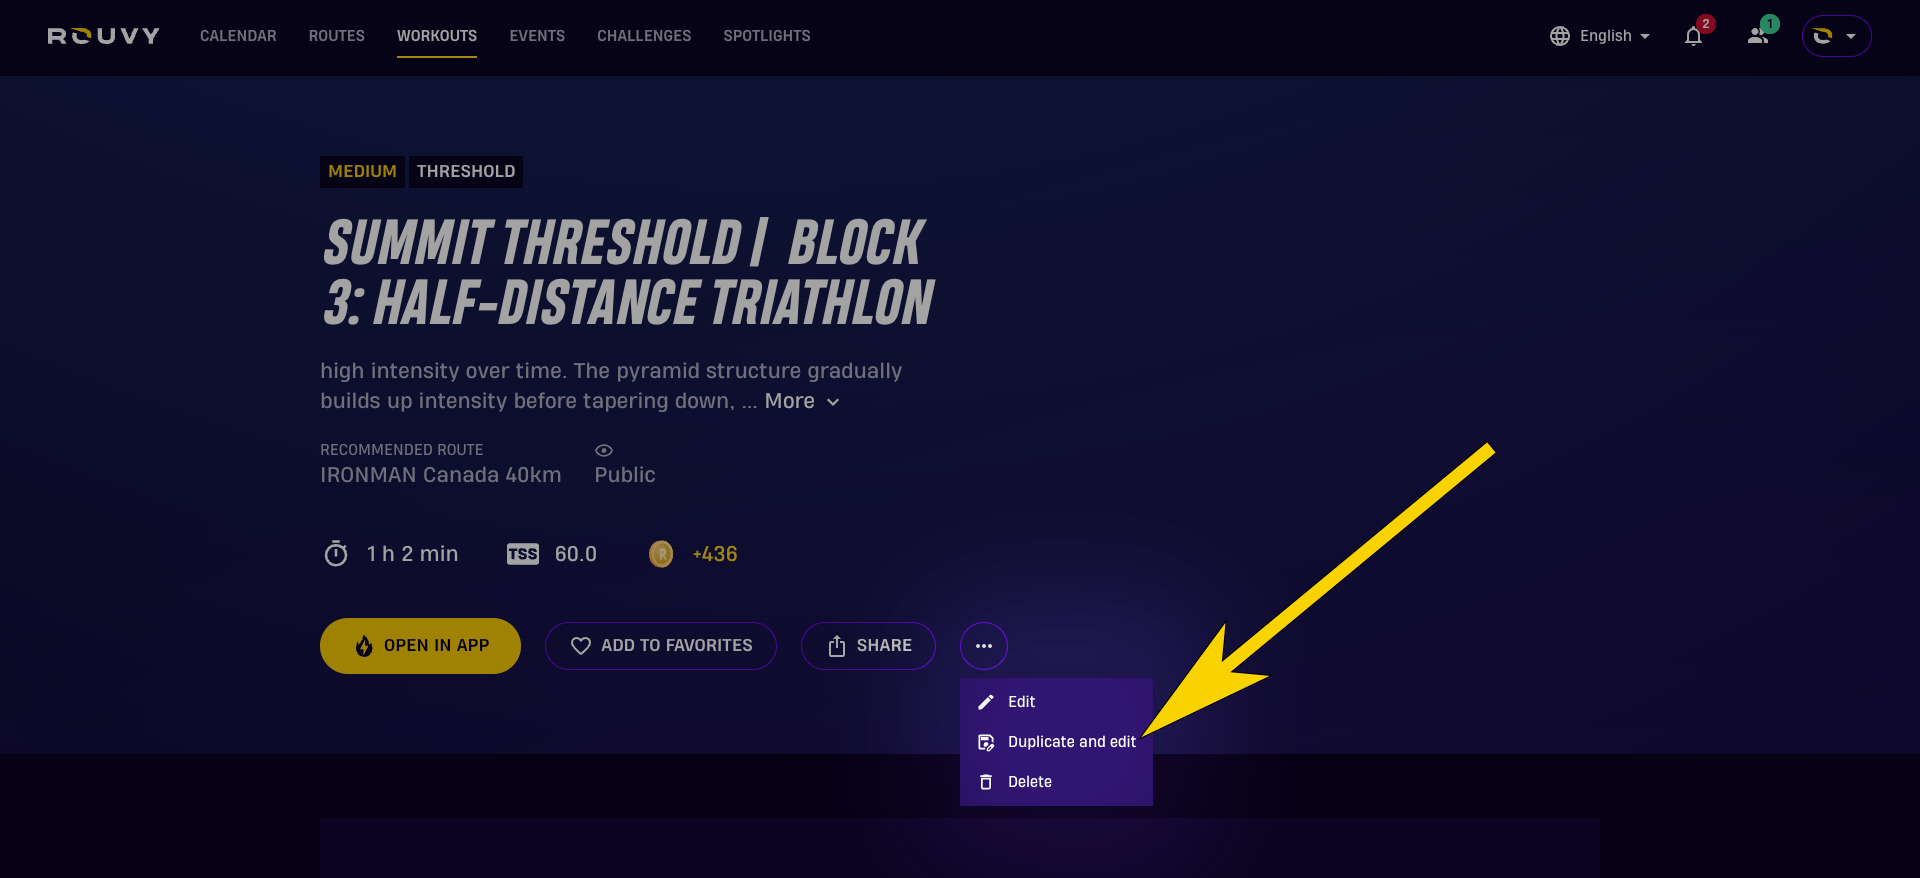The height and width of the screenshot is (878, 1920).
Task: Go to the Routes tab
Action: (x=337, y=36)
